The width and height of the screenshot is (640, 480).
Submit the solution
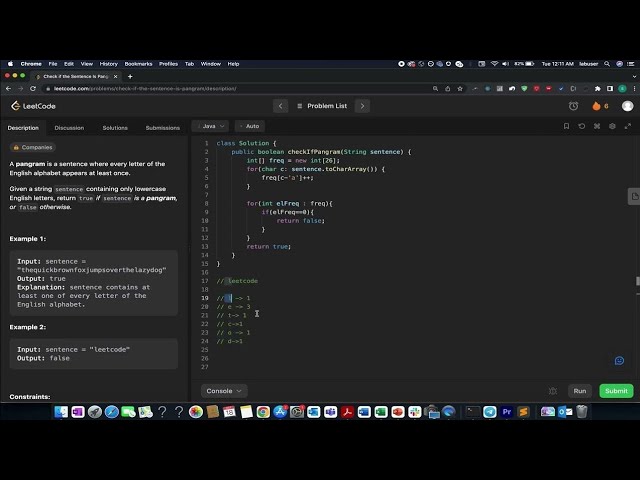coord(616,391)
